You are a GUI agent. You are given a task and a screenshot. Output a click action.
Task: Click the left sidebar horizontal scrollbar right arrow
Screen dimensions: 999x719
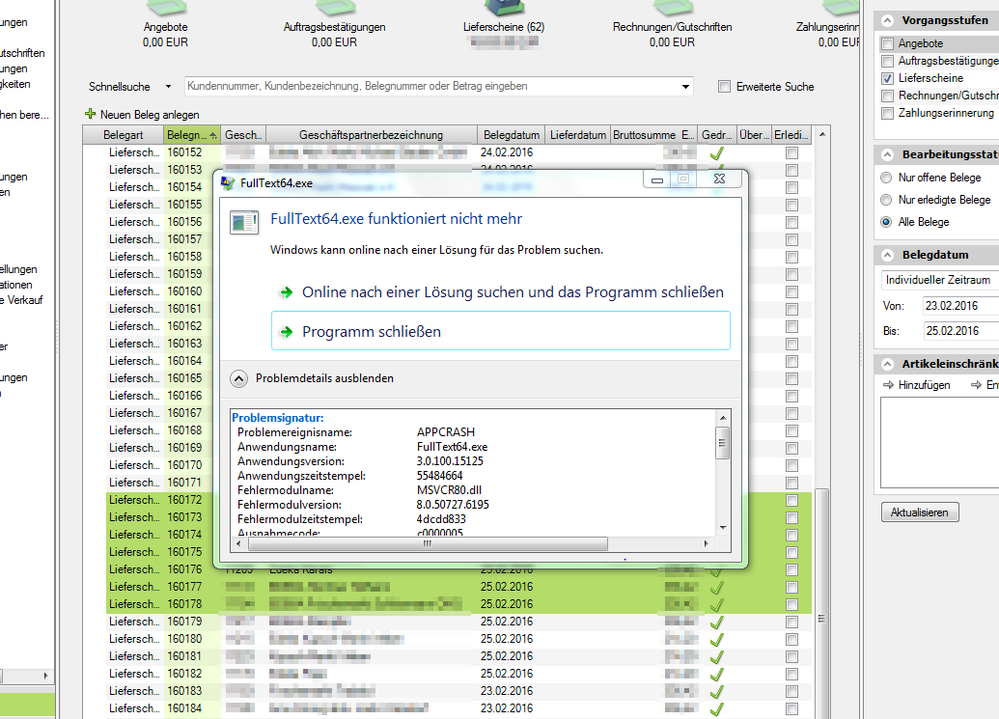point(46,676)
